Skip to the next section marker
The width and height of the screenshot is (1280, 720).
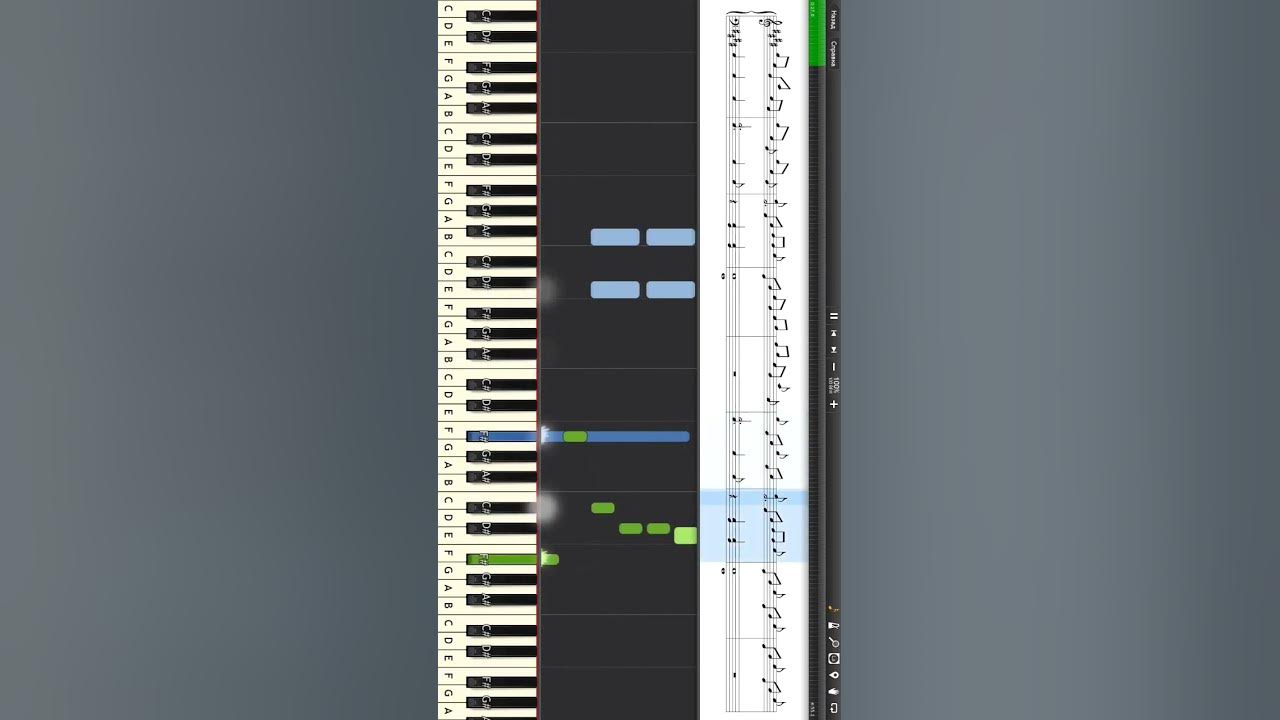834,350
